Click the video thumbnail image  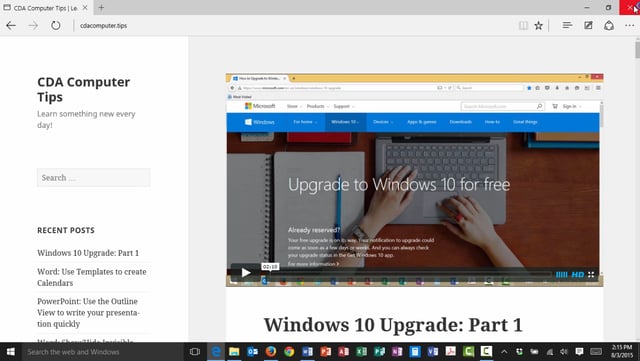(414, 180)
